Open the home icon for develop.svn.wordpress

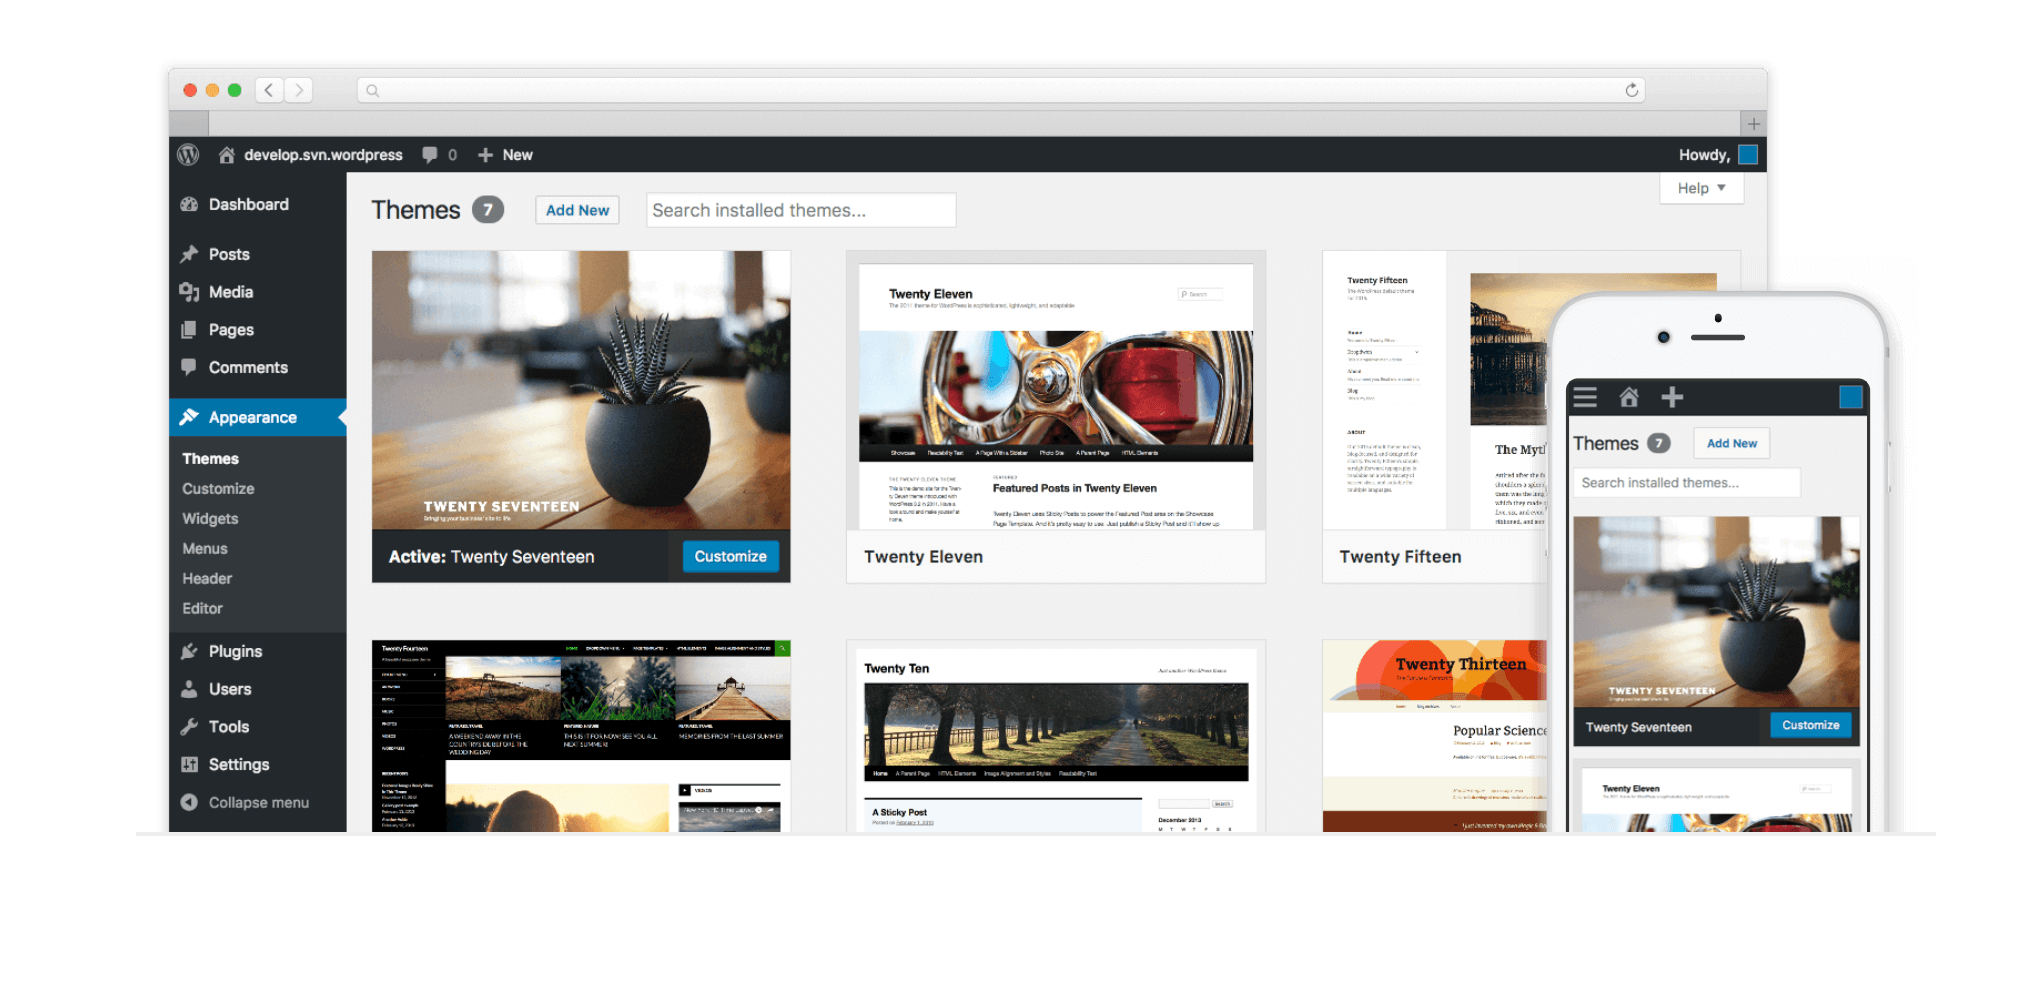(227, 155)
